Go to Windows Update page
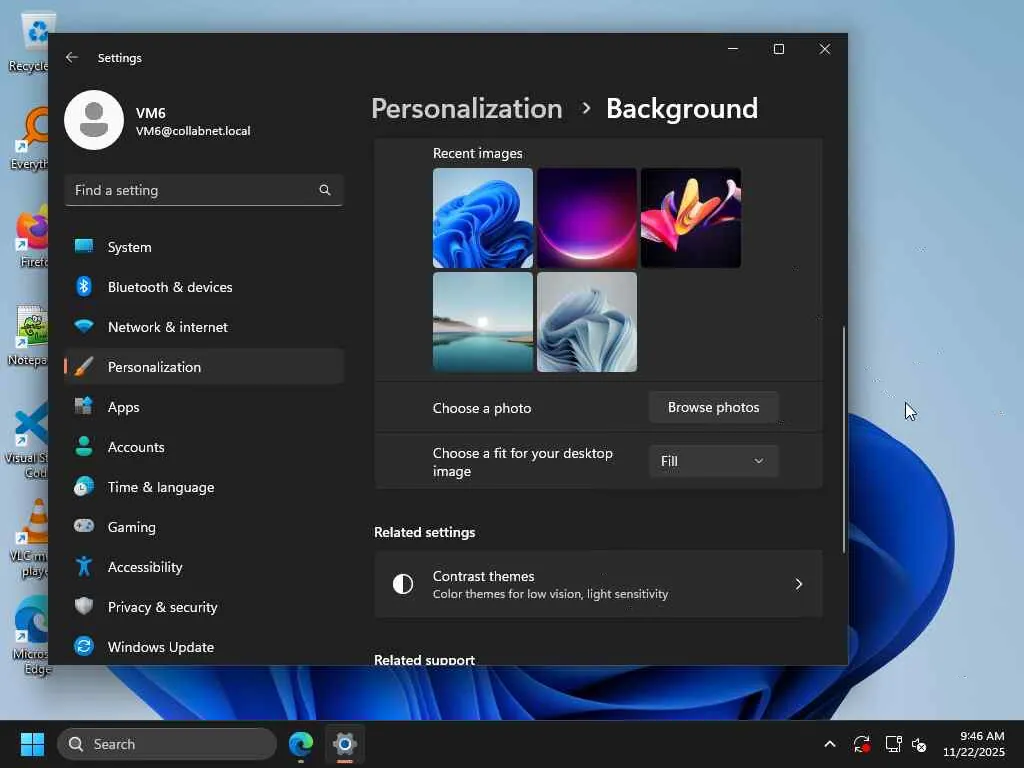This screenshot has width=1024, height=768. click(160, 647)
